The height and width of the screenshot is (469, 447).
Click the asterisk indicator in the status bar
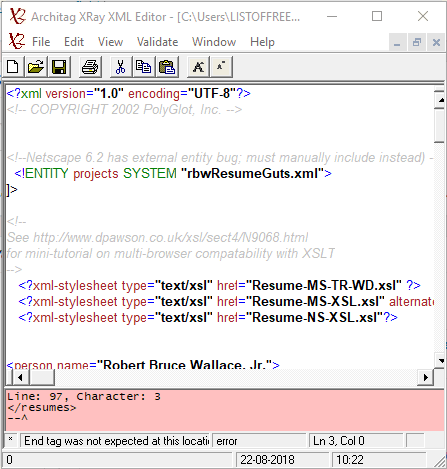pyautogui.click(x=11, y=439)
